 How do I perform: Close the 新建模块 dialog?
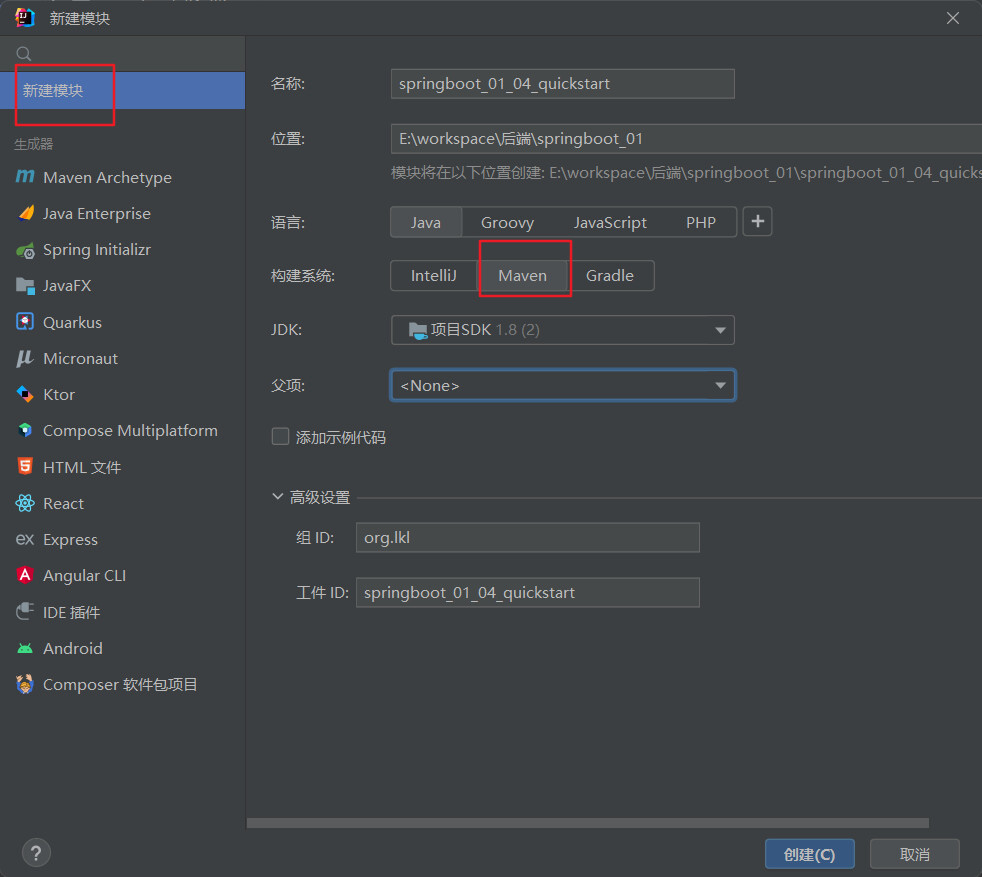tap(953, 18)
